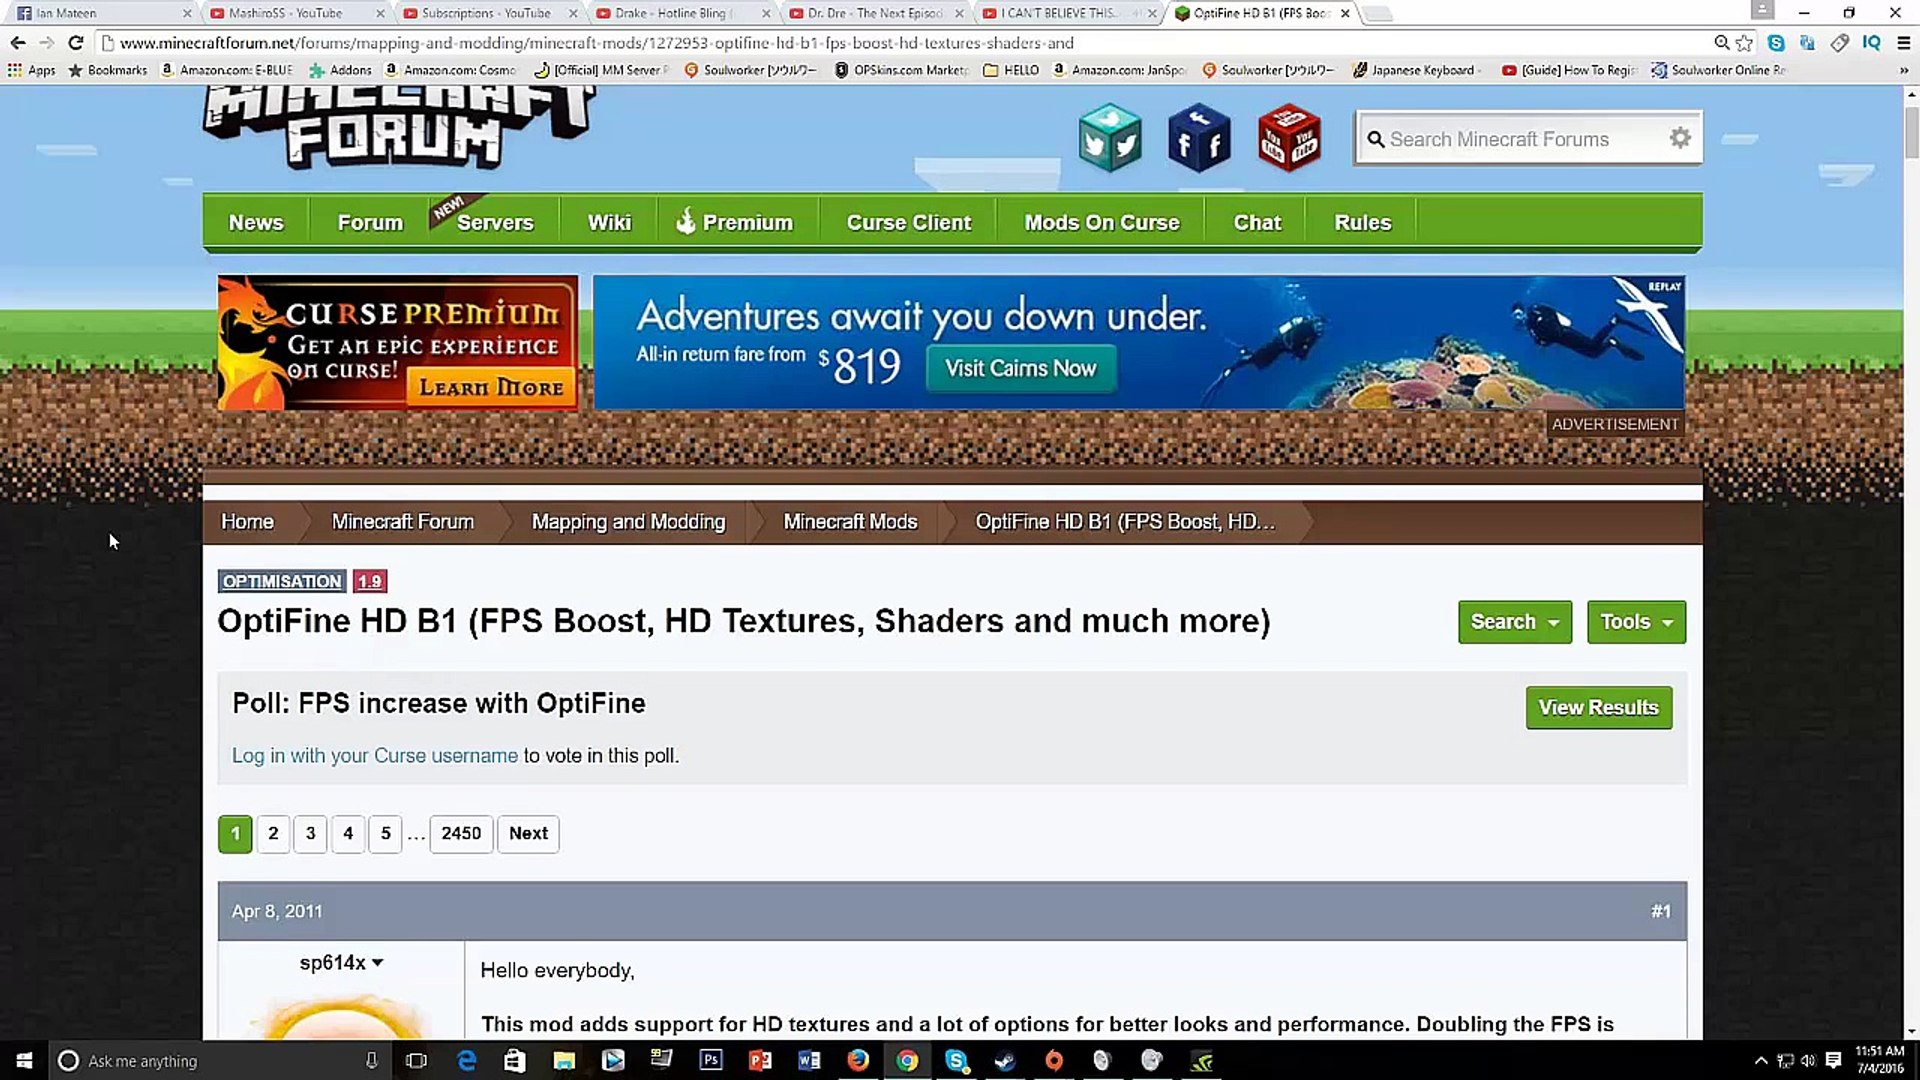Open the Premium menu item
The width and height of the screenshot is (1920, 1080).
click(736, 222)
